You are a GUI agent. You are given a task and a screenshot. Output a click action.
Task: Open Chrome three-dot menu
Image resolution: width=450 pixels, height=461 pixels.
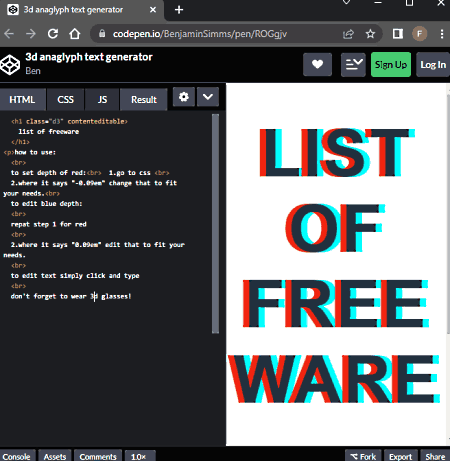(442, 34)
